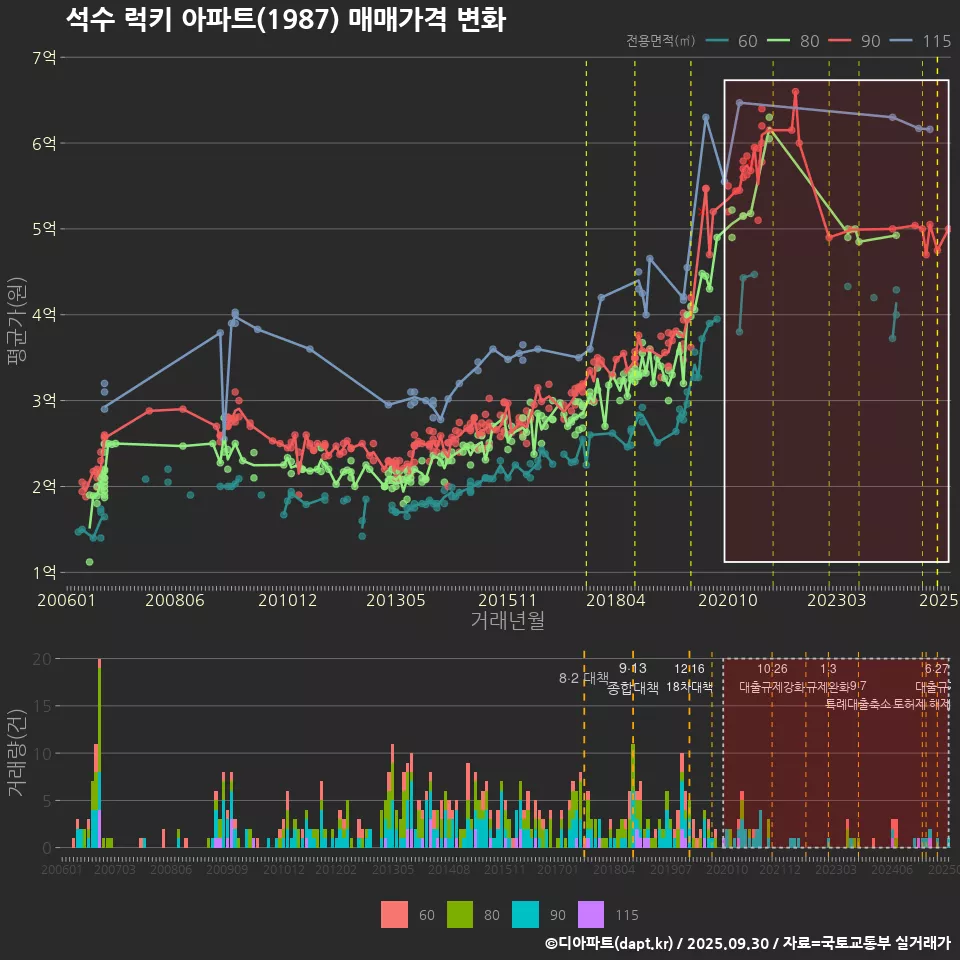
Task: Click the cyan 90 bar legend swatch
Action: (524, 914)
